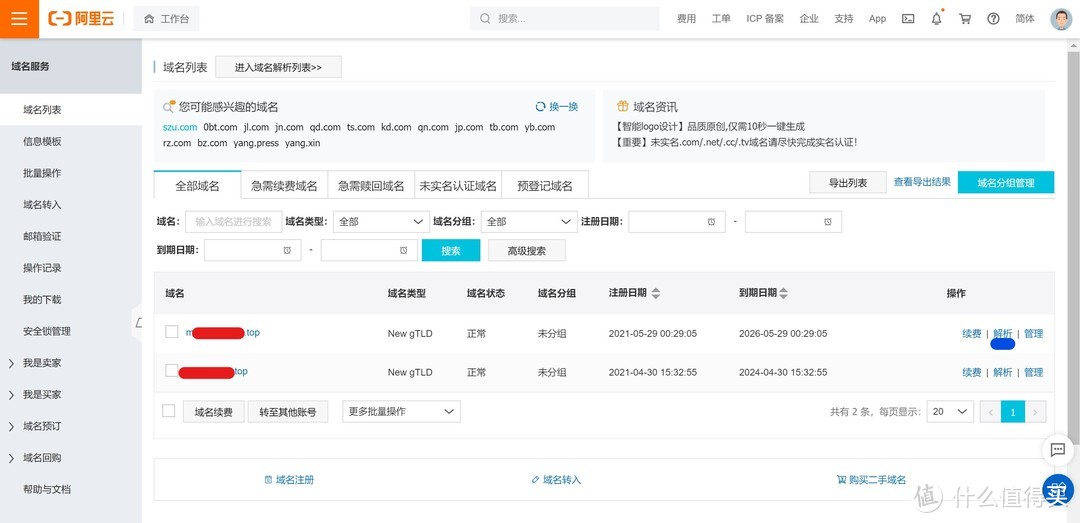Click the calendar icon in registration start date
Viewport: 1080px width, 523px height.
pos(711,222)
